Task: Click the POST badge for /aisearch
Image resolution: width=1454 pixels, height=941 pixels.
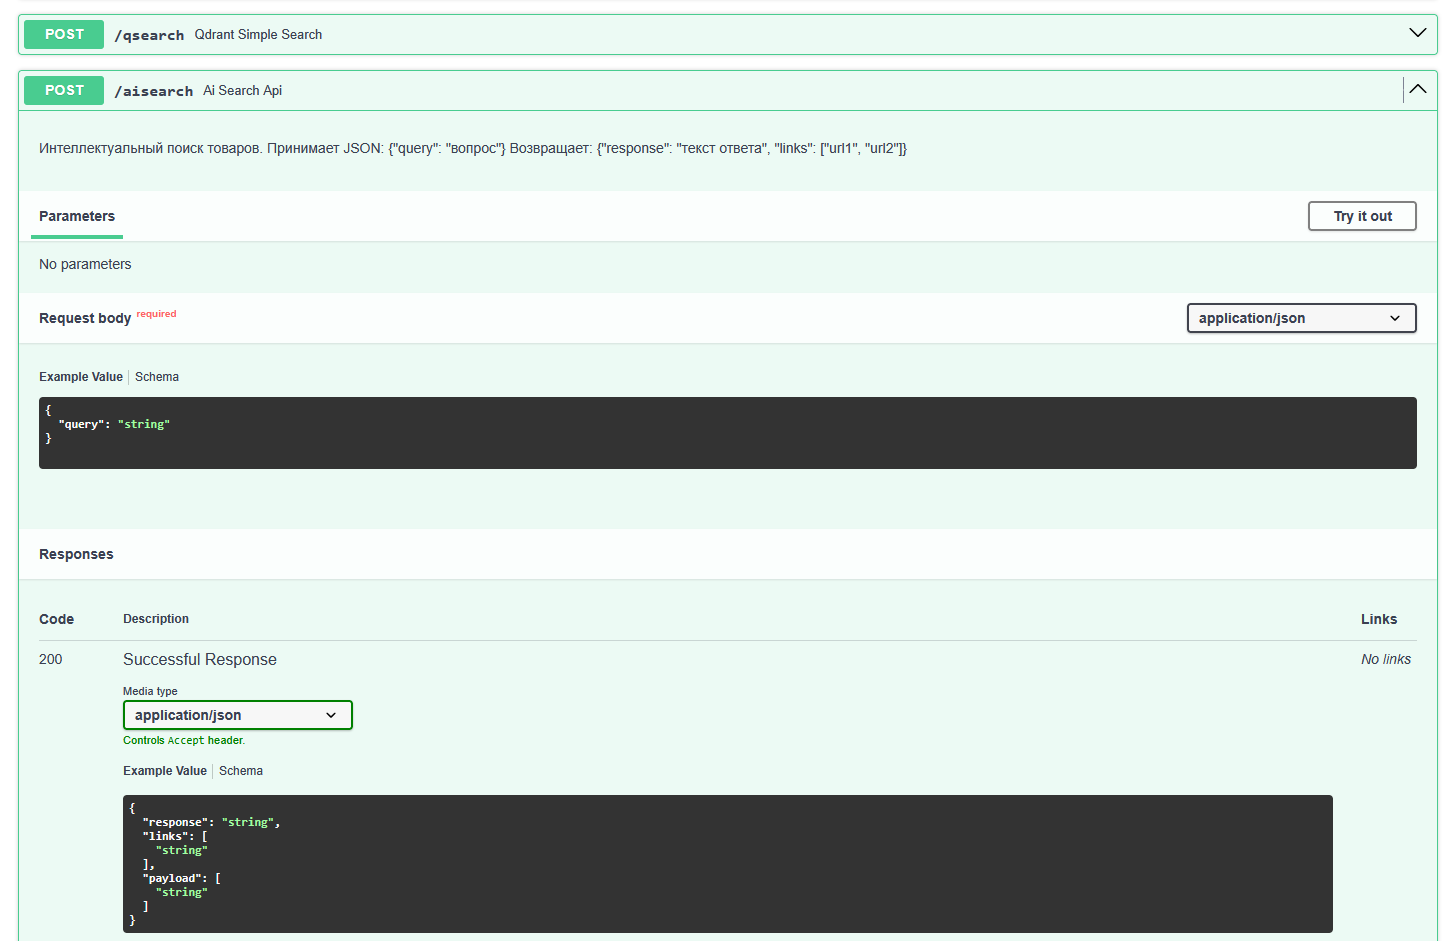Action: click(64, 90)
